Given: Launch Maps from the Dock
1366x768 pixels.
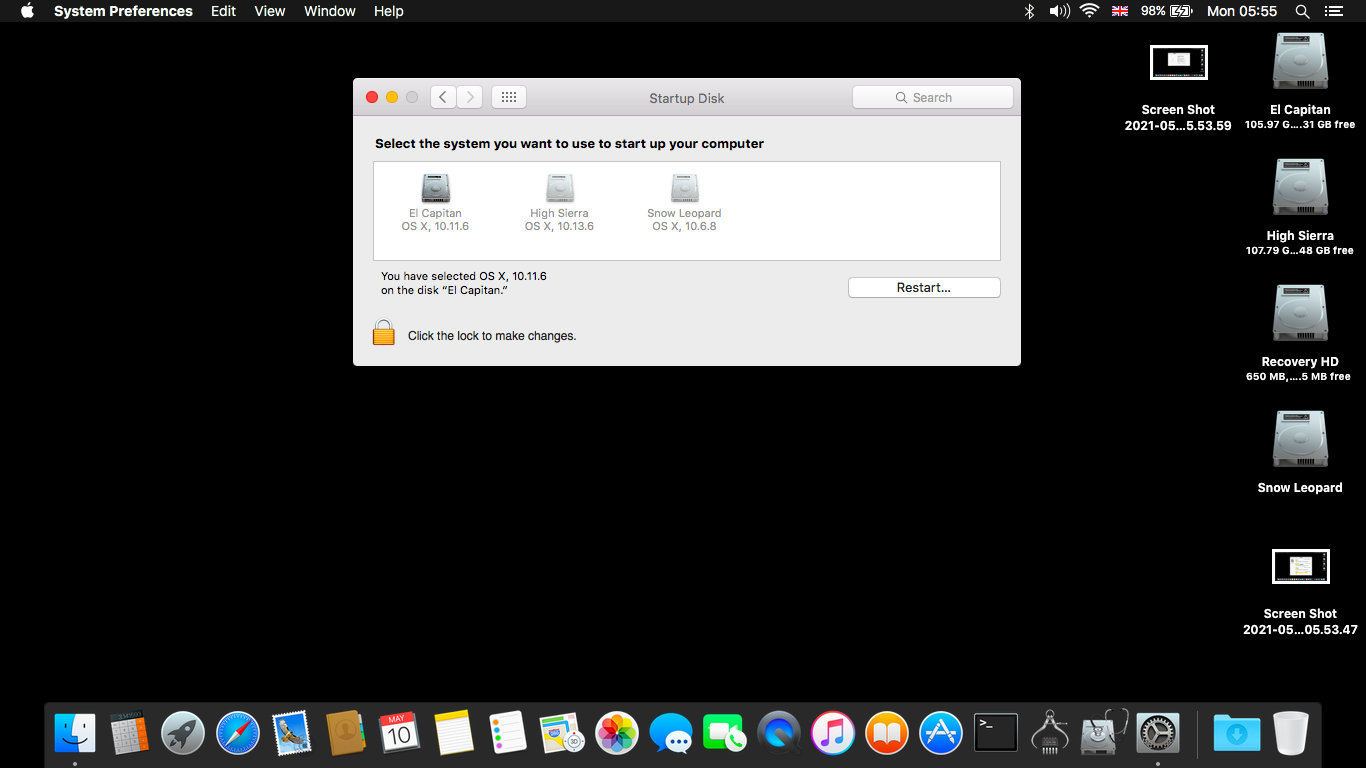Looking at the screenshot, I should click(561, 733).
